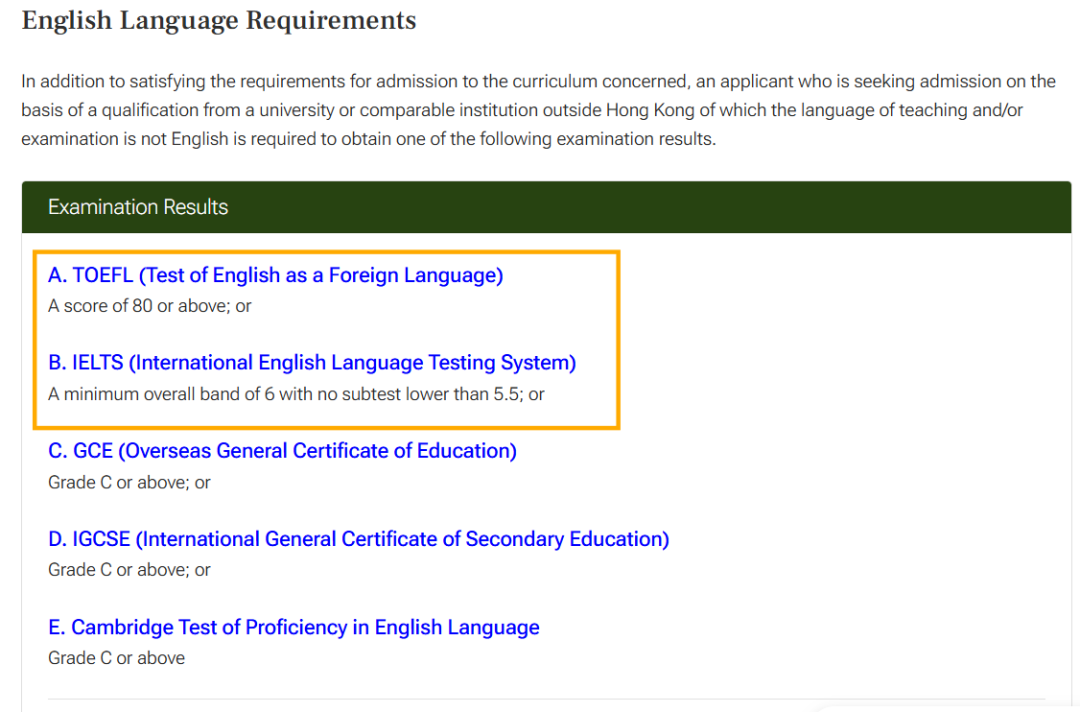Click 'Grade C or above; or' under GCE
1080x712 pixels.
129,482
